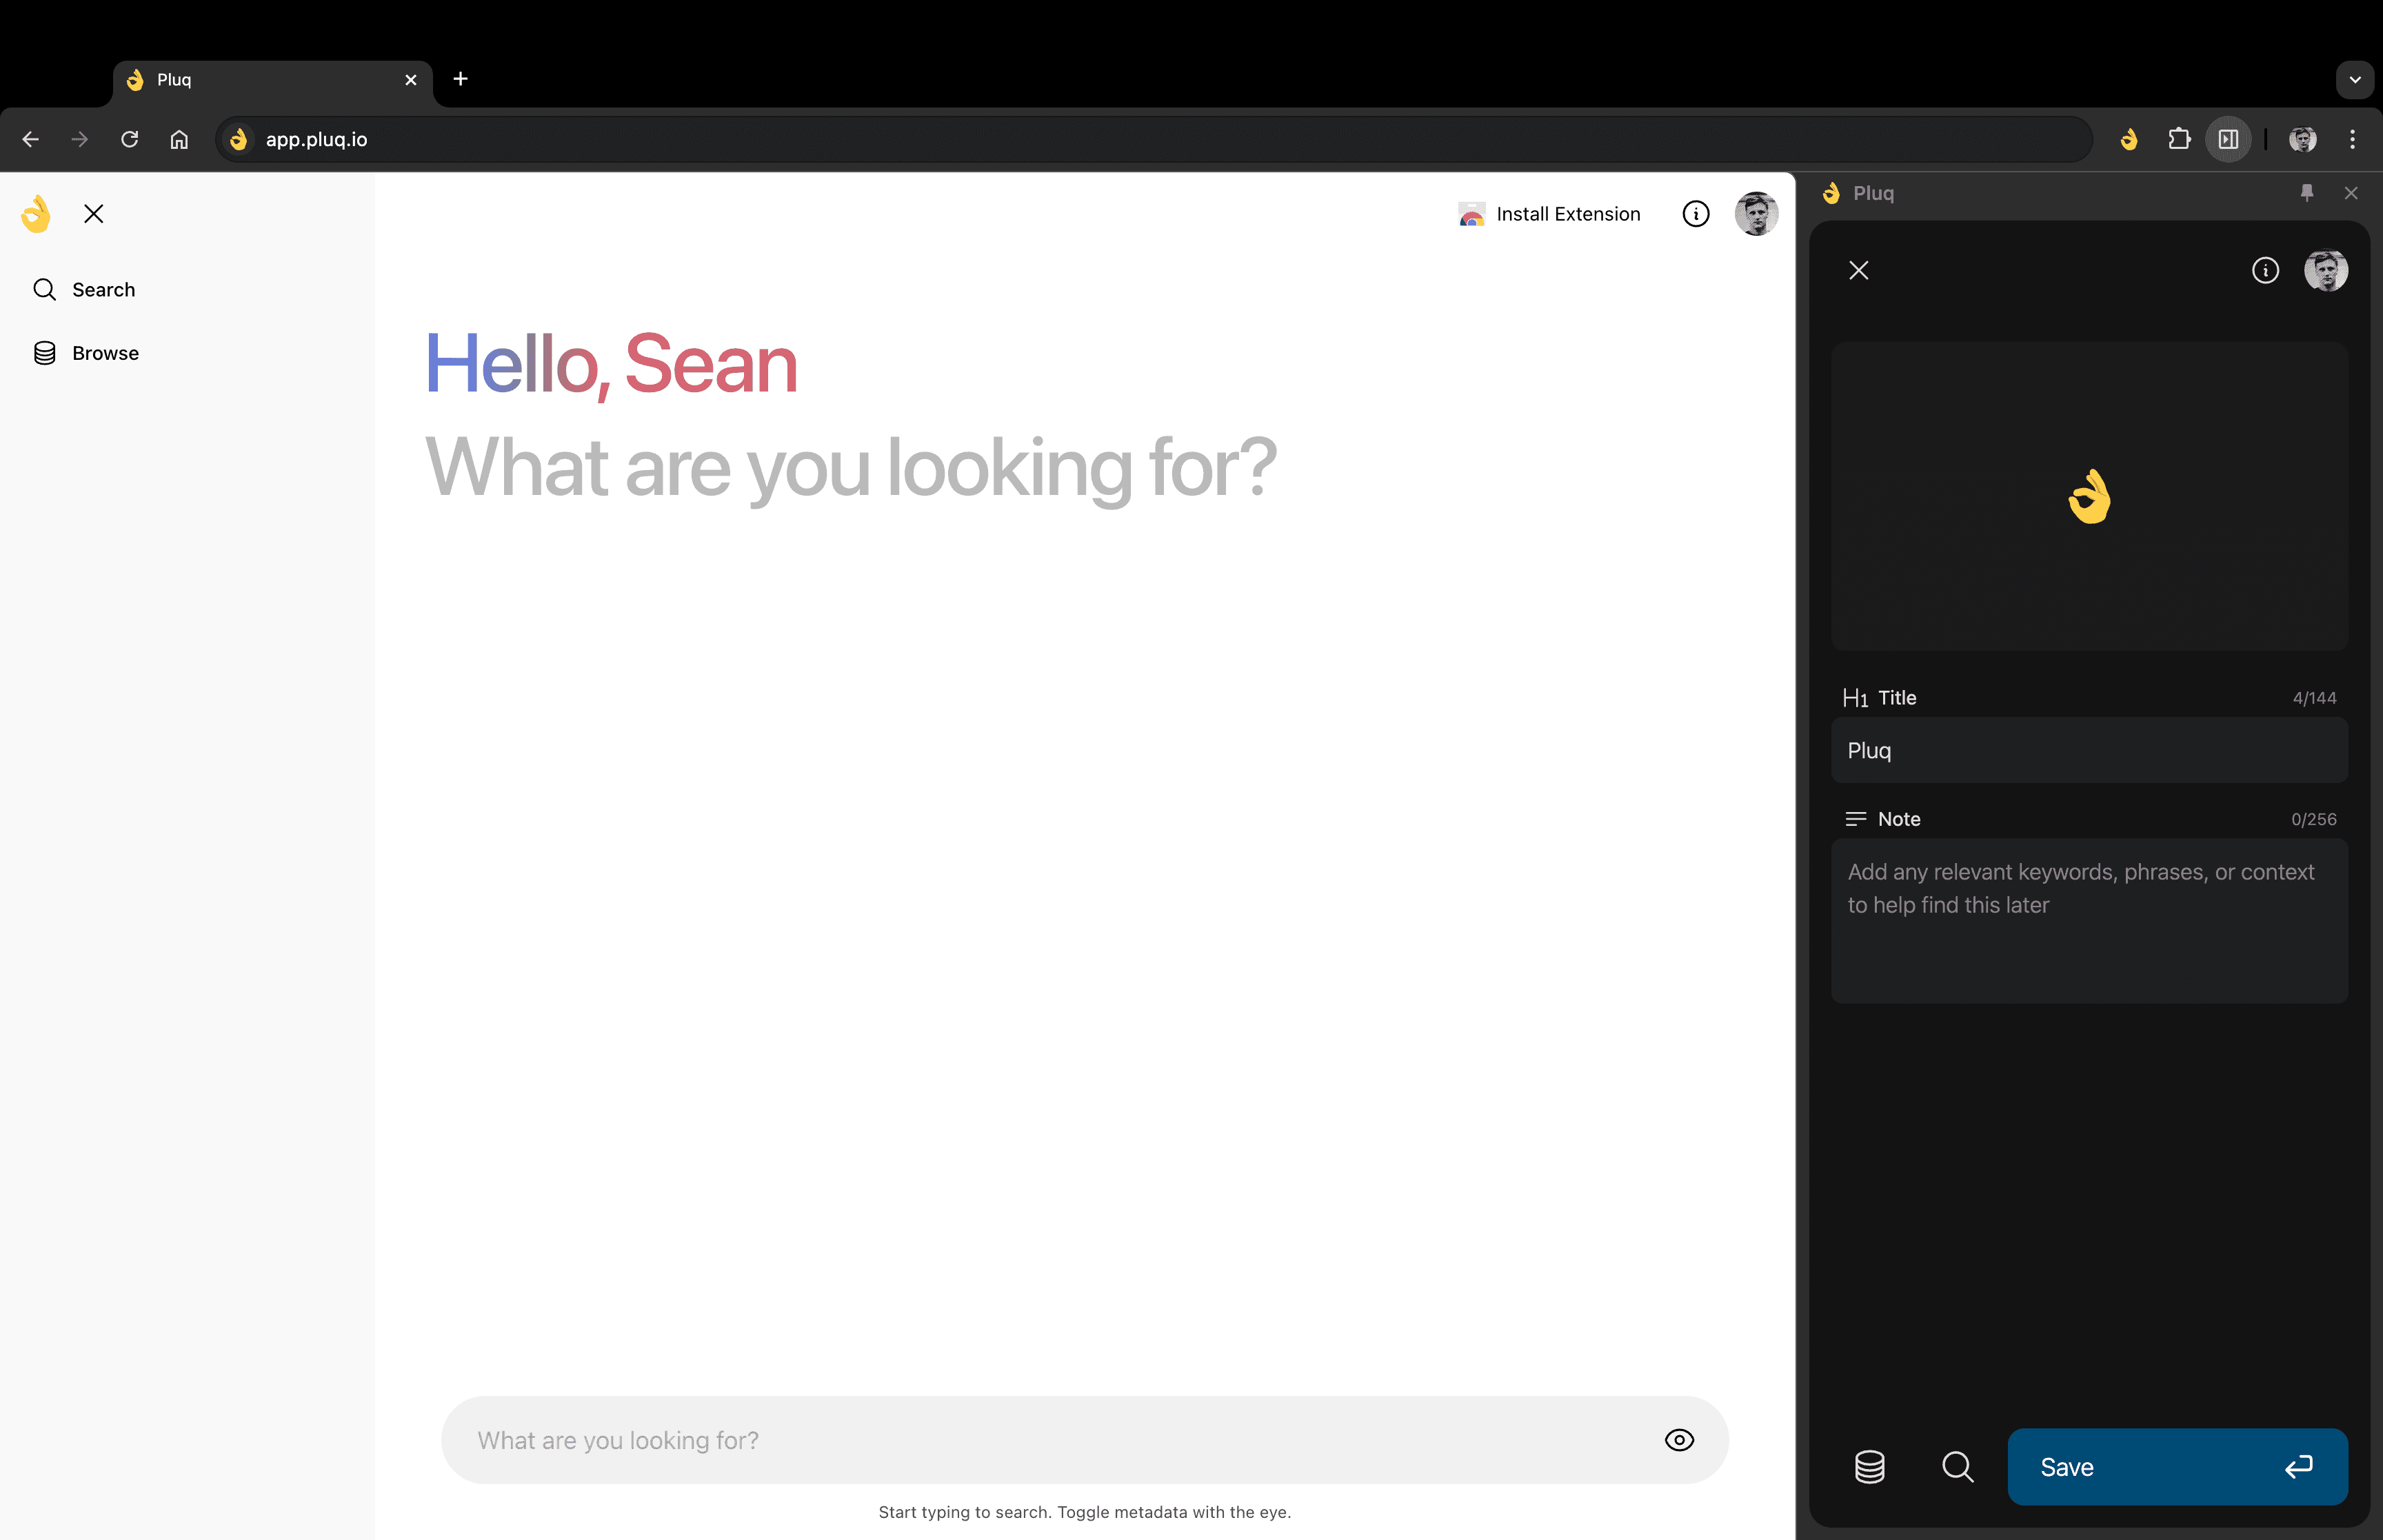Select Search in left sidebar menu
Image resolution: width=2383 pixels, height=1540 pixels.
[x=103, y=288]
